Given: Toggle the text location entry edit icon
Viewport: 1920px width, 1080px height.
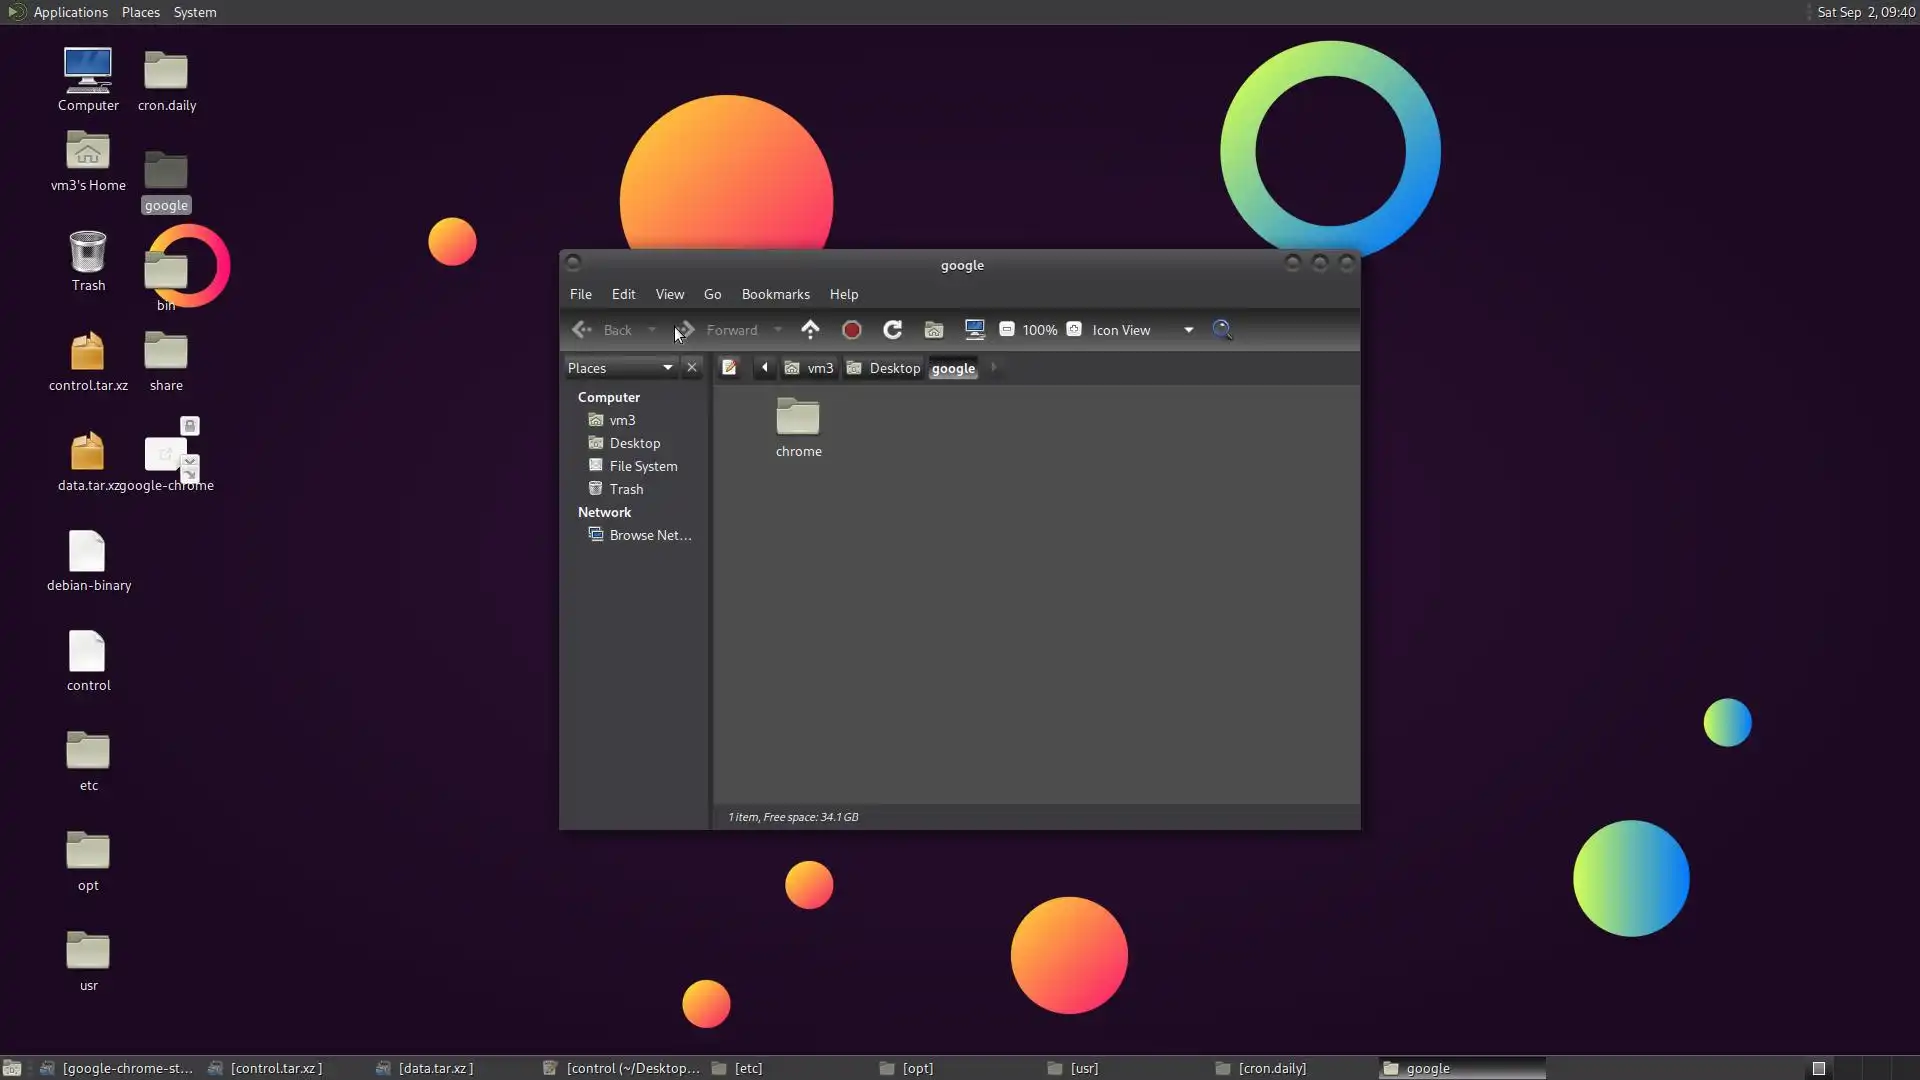Looking at the screenshot, I should pyautogui.click(x=729, y=368).
